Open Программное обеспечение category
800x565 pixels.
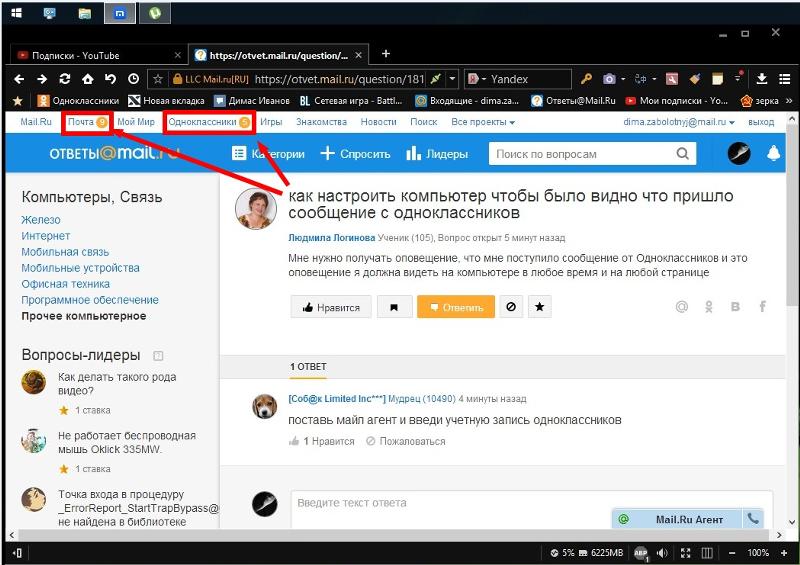point(90,300)
